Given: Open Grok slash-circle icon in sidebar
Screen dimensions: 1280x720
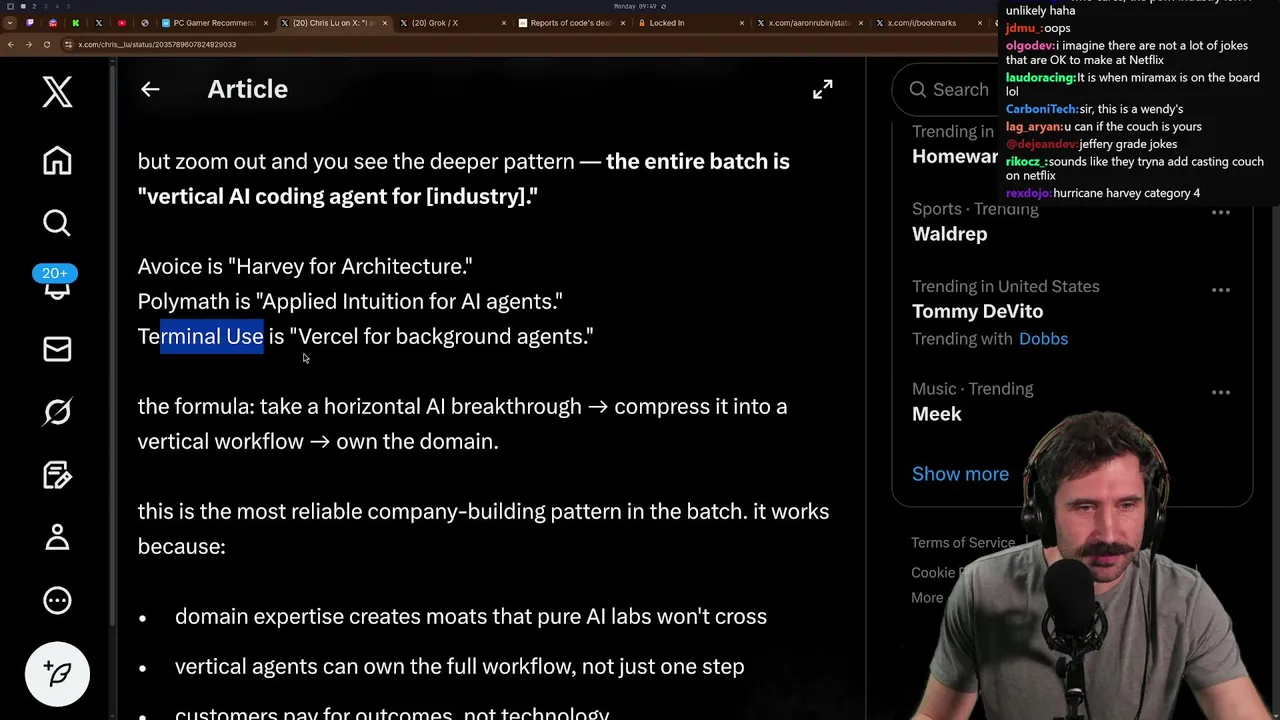Looking at the screenshot, I should click(57, 411).
